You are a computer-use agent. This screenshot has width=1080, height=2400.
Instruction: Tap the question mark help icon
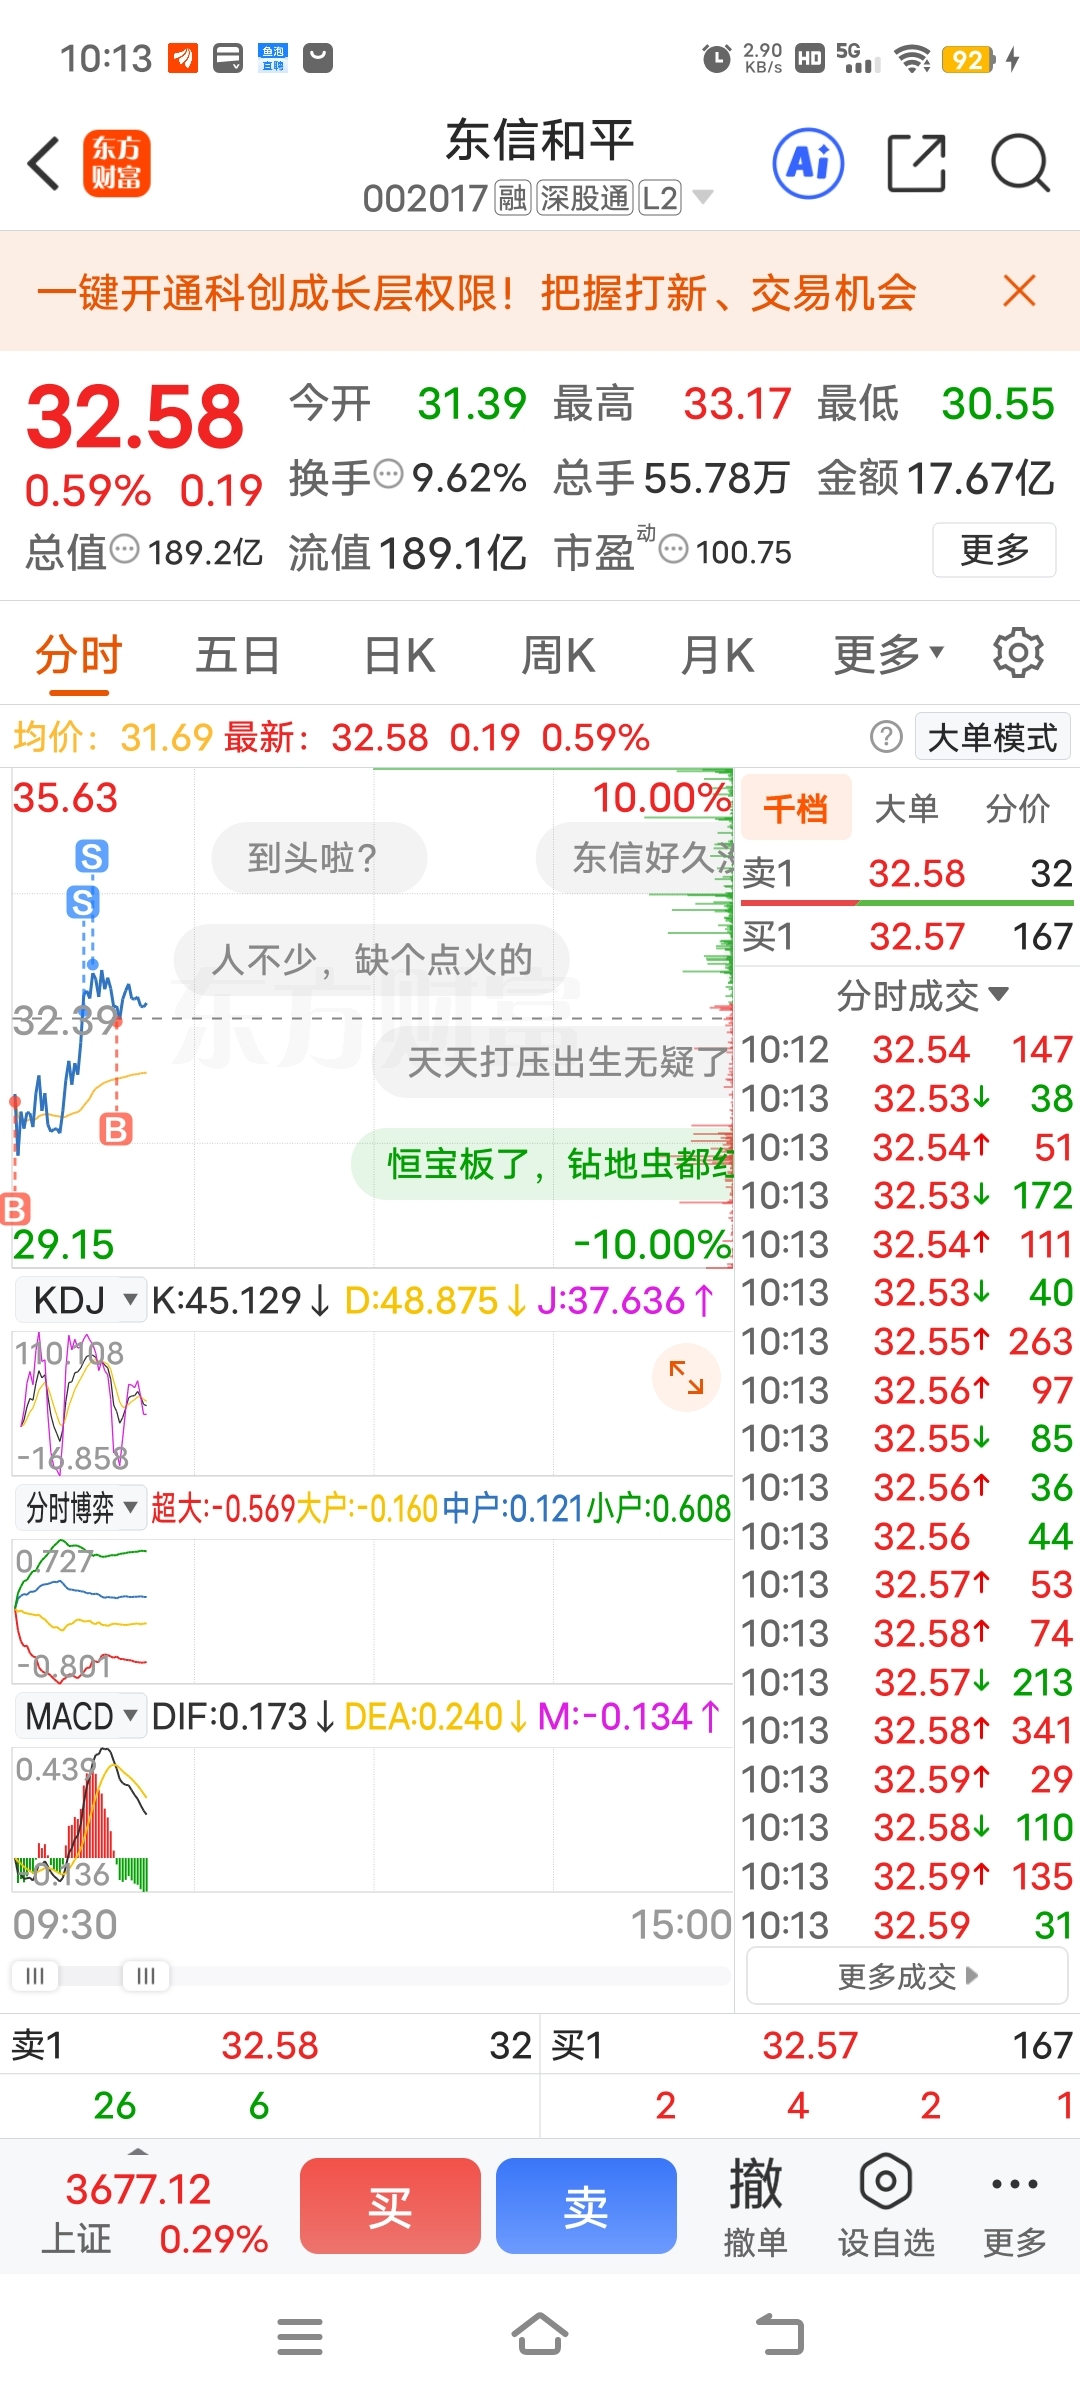coord(886,737)
